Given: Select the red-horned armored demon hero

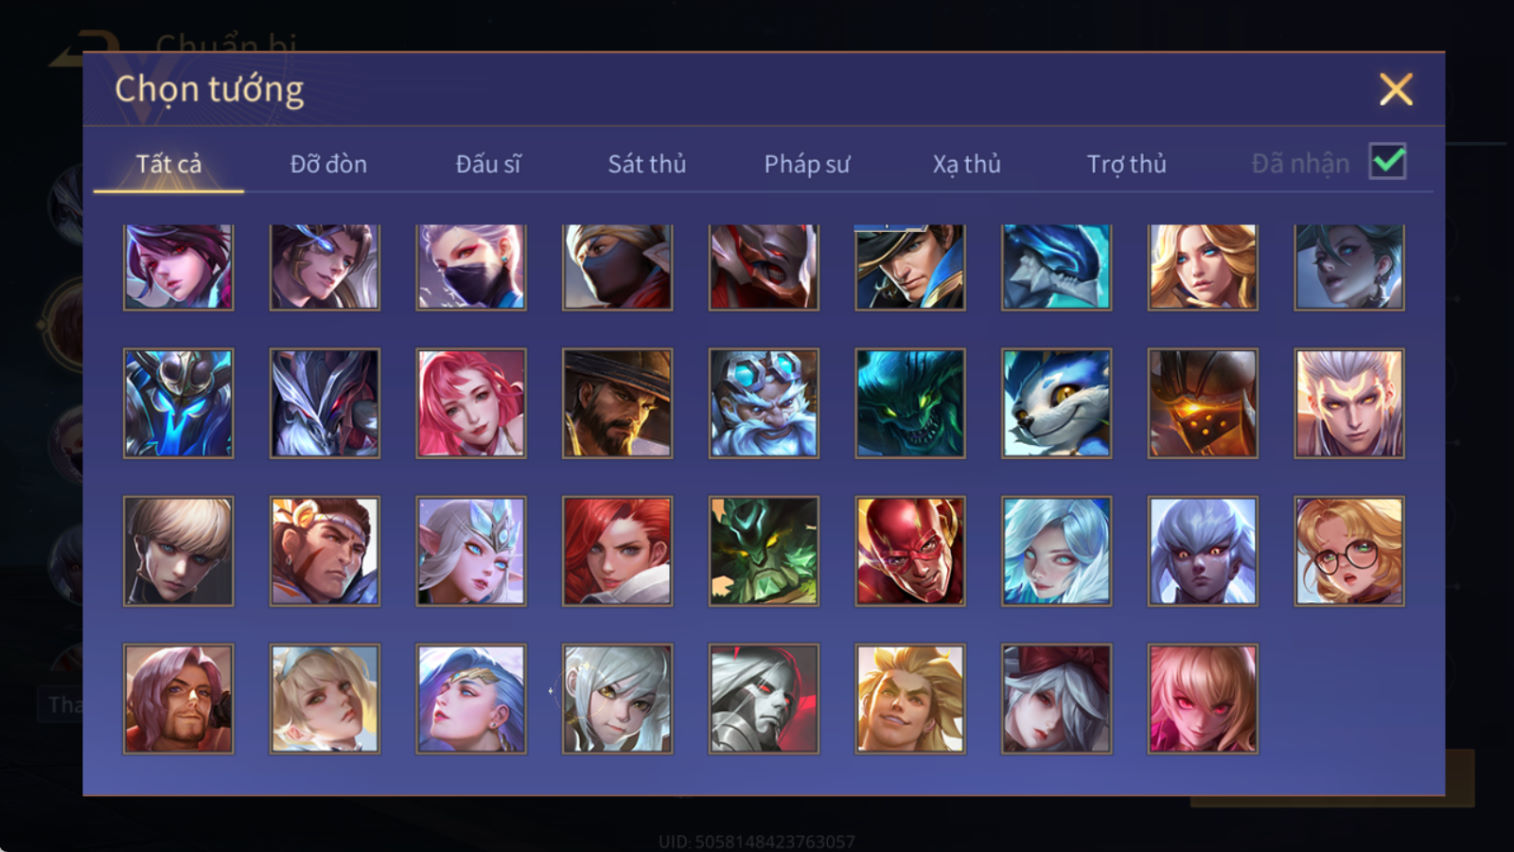Looking at the screenshot, I should click(x=764, y=266).
